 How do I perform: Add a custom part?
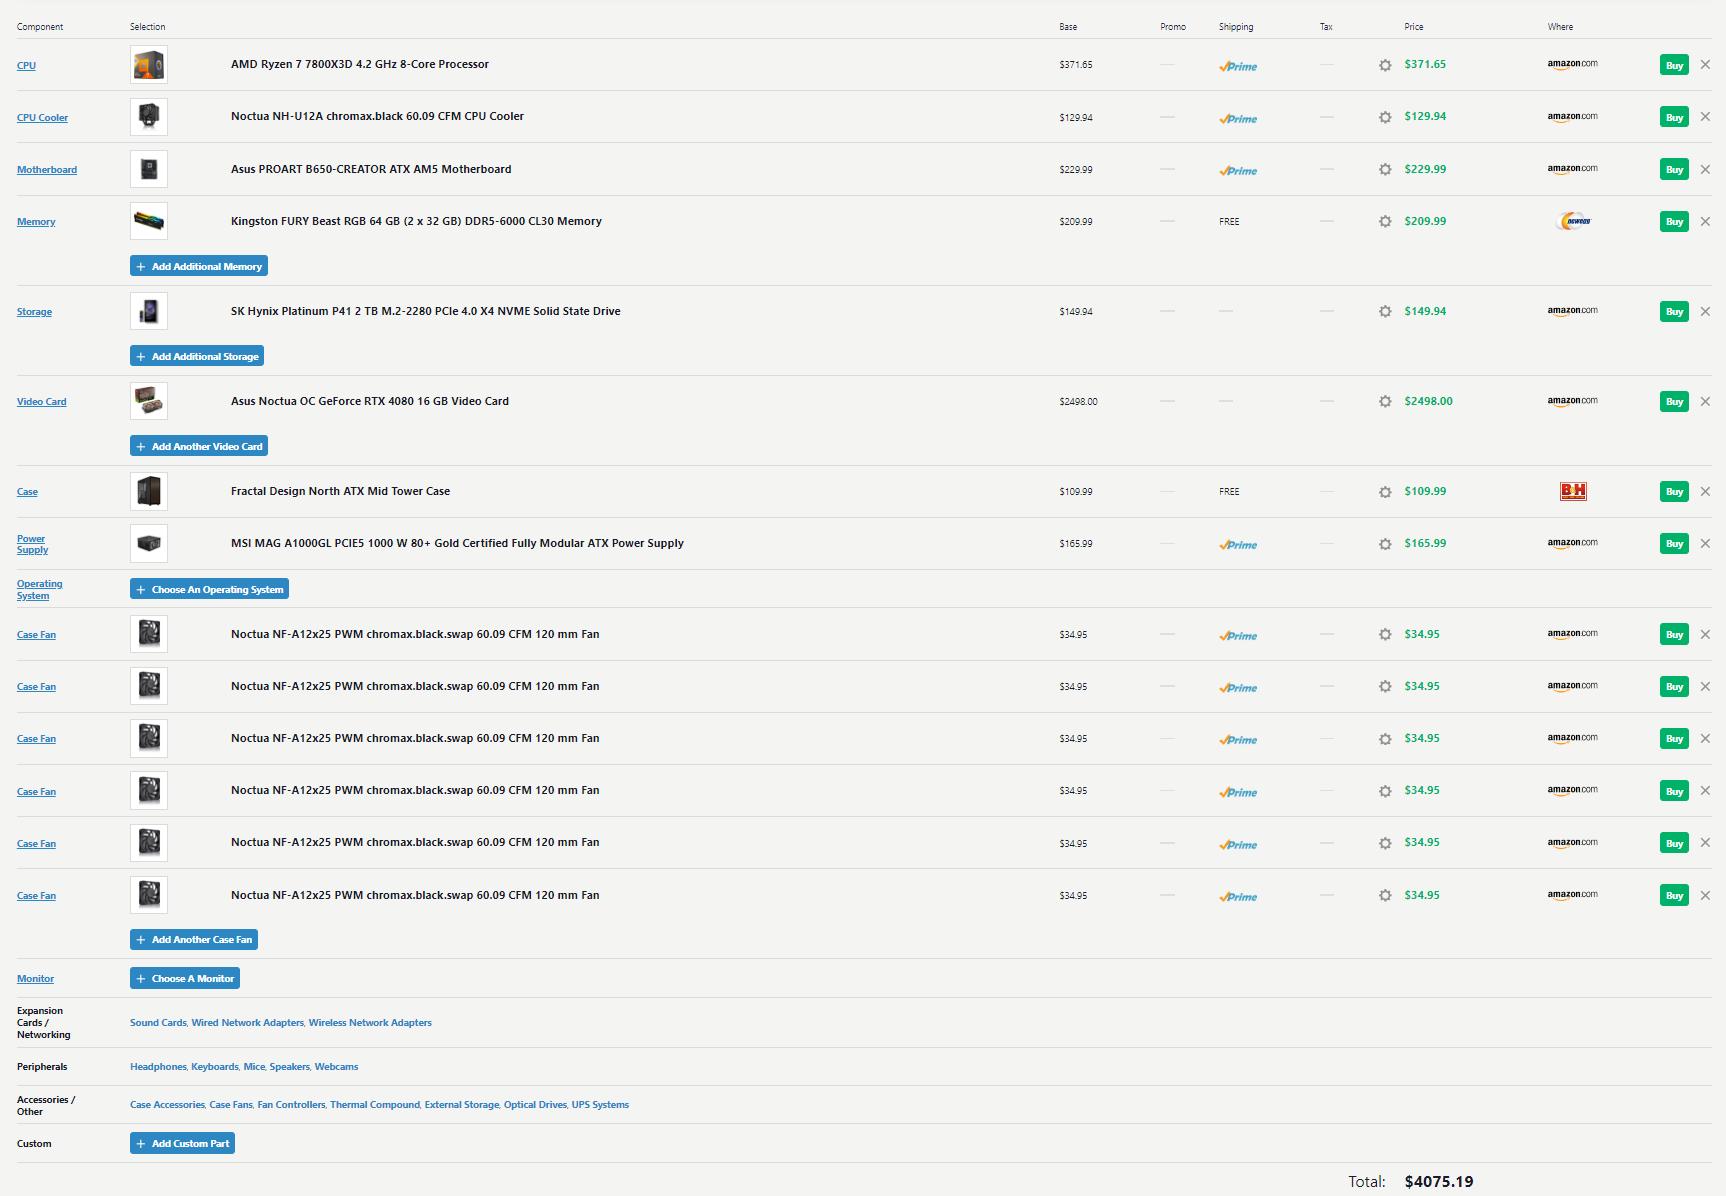pos(182,1143)
